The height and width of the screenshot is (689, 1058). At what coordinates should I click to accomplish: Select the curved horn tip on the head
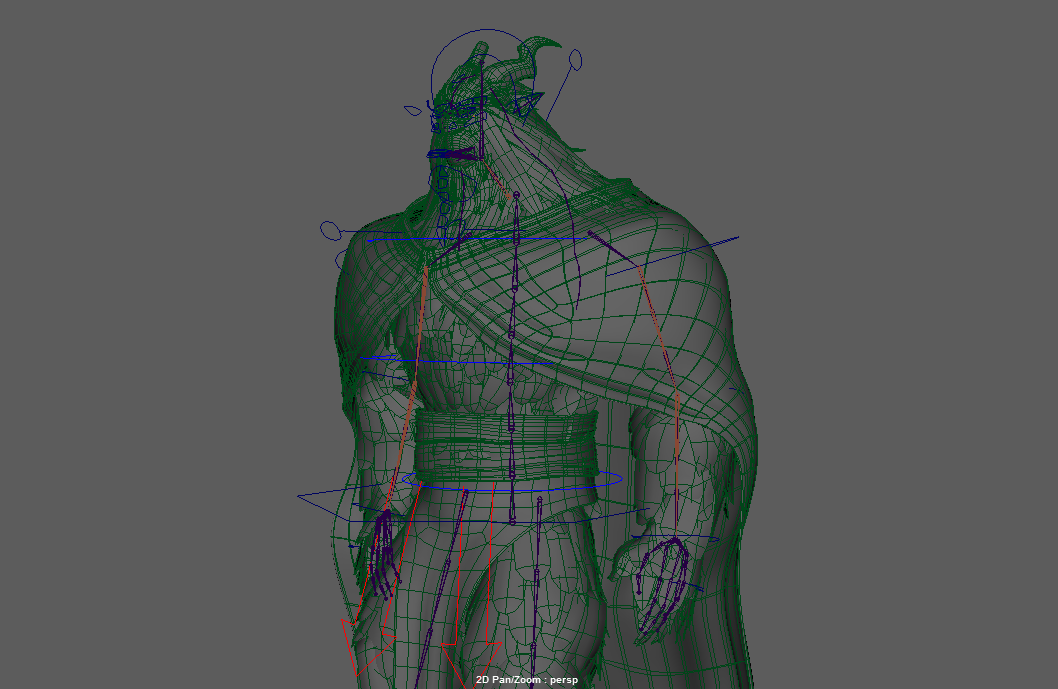(x=548, y=48)
